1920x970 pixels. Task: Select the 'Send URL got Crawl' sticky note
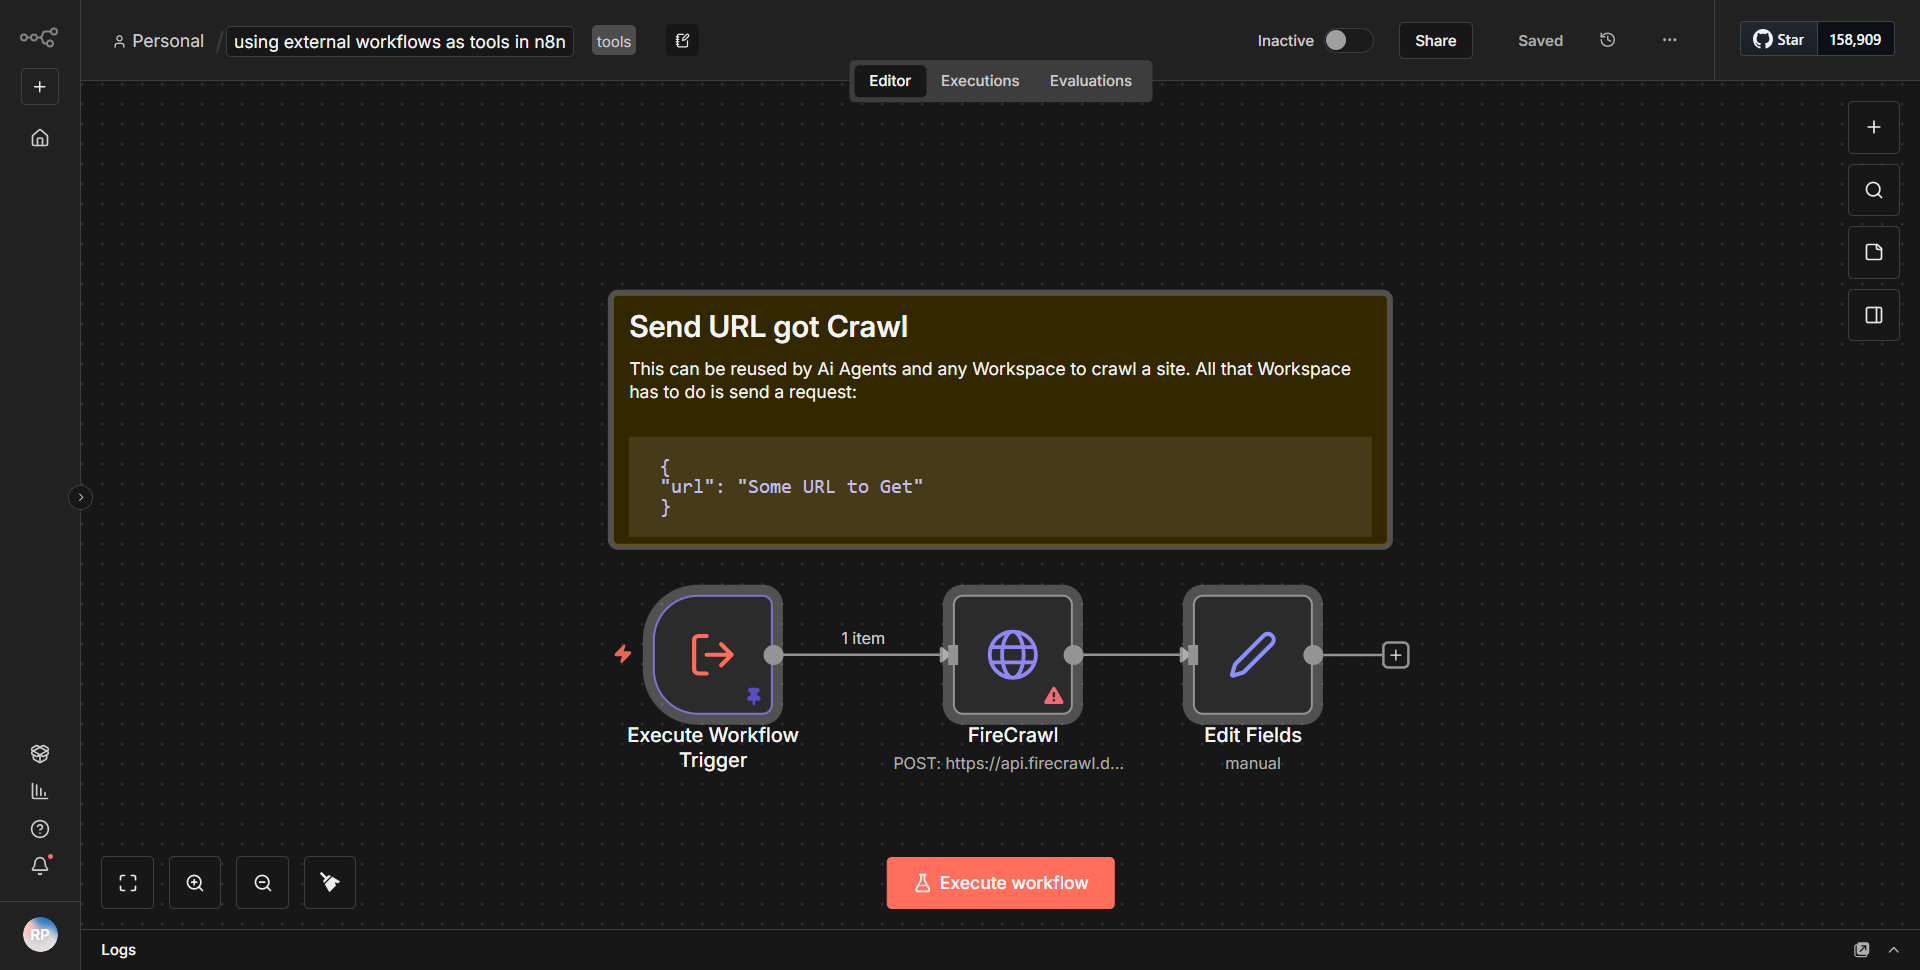point(1000,419)
